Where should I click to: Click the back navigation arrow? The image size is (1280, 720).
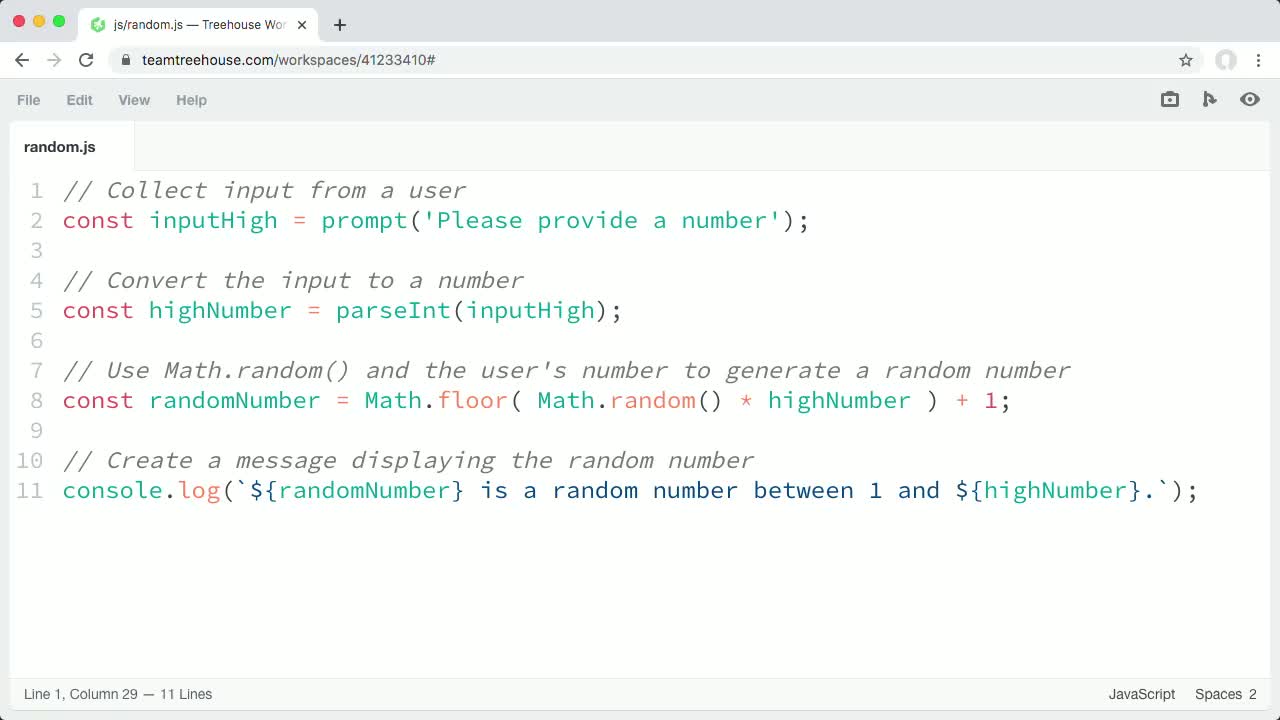coord(22,60)
